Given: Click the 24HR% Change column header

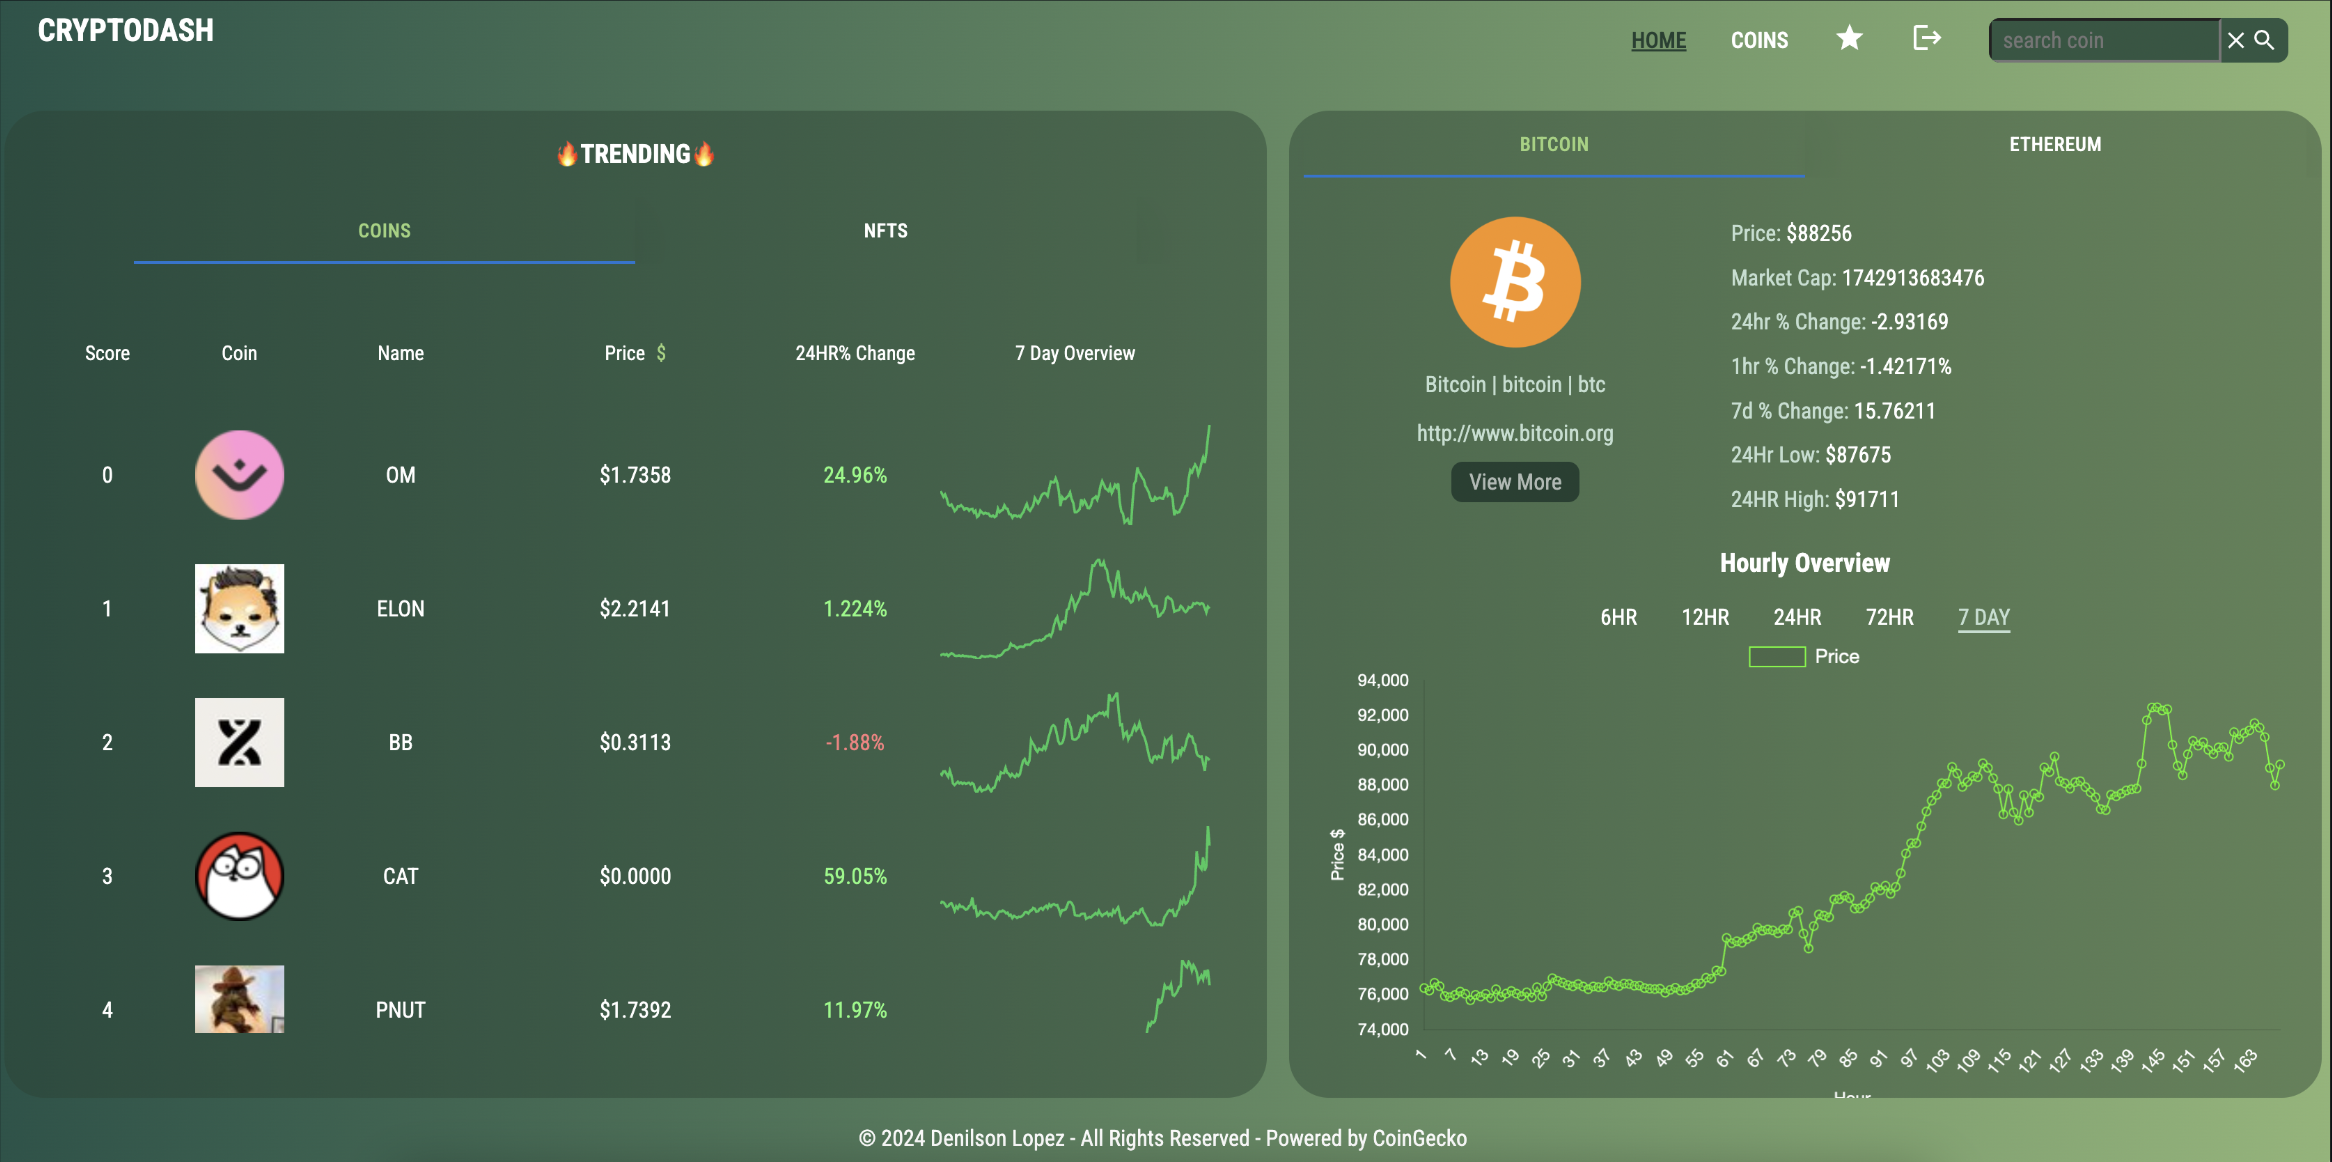Looking at the screenshot, I should 855,353.
